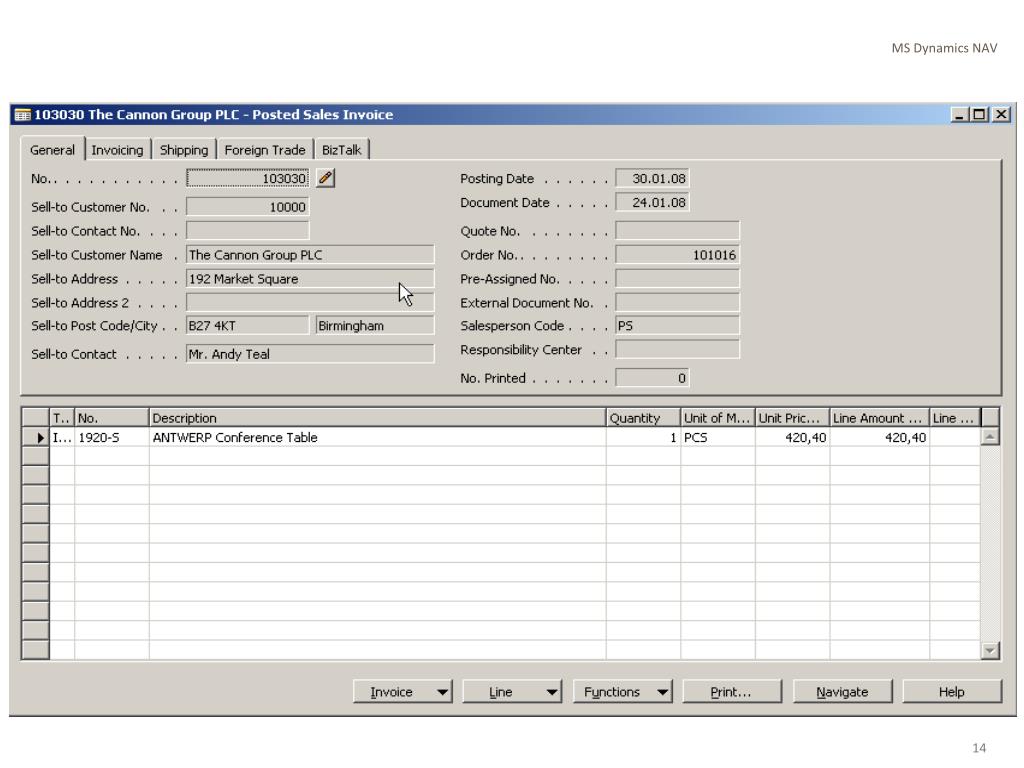Click the Posting Date field
This screenshot has height=768, width=1024.
click(652, 178)
